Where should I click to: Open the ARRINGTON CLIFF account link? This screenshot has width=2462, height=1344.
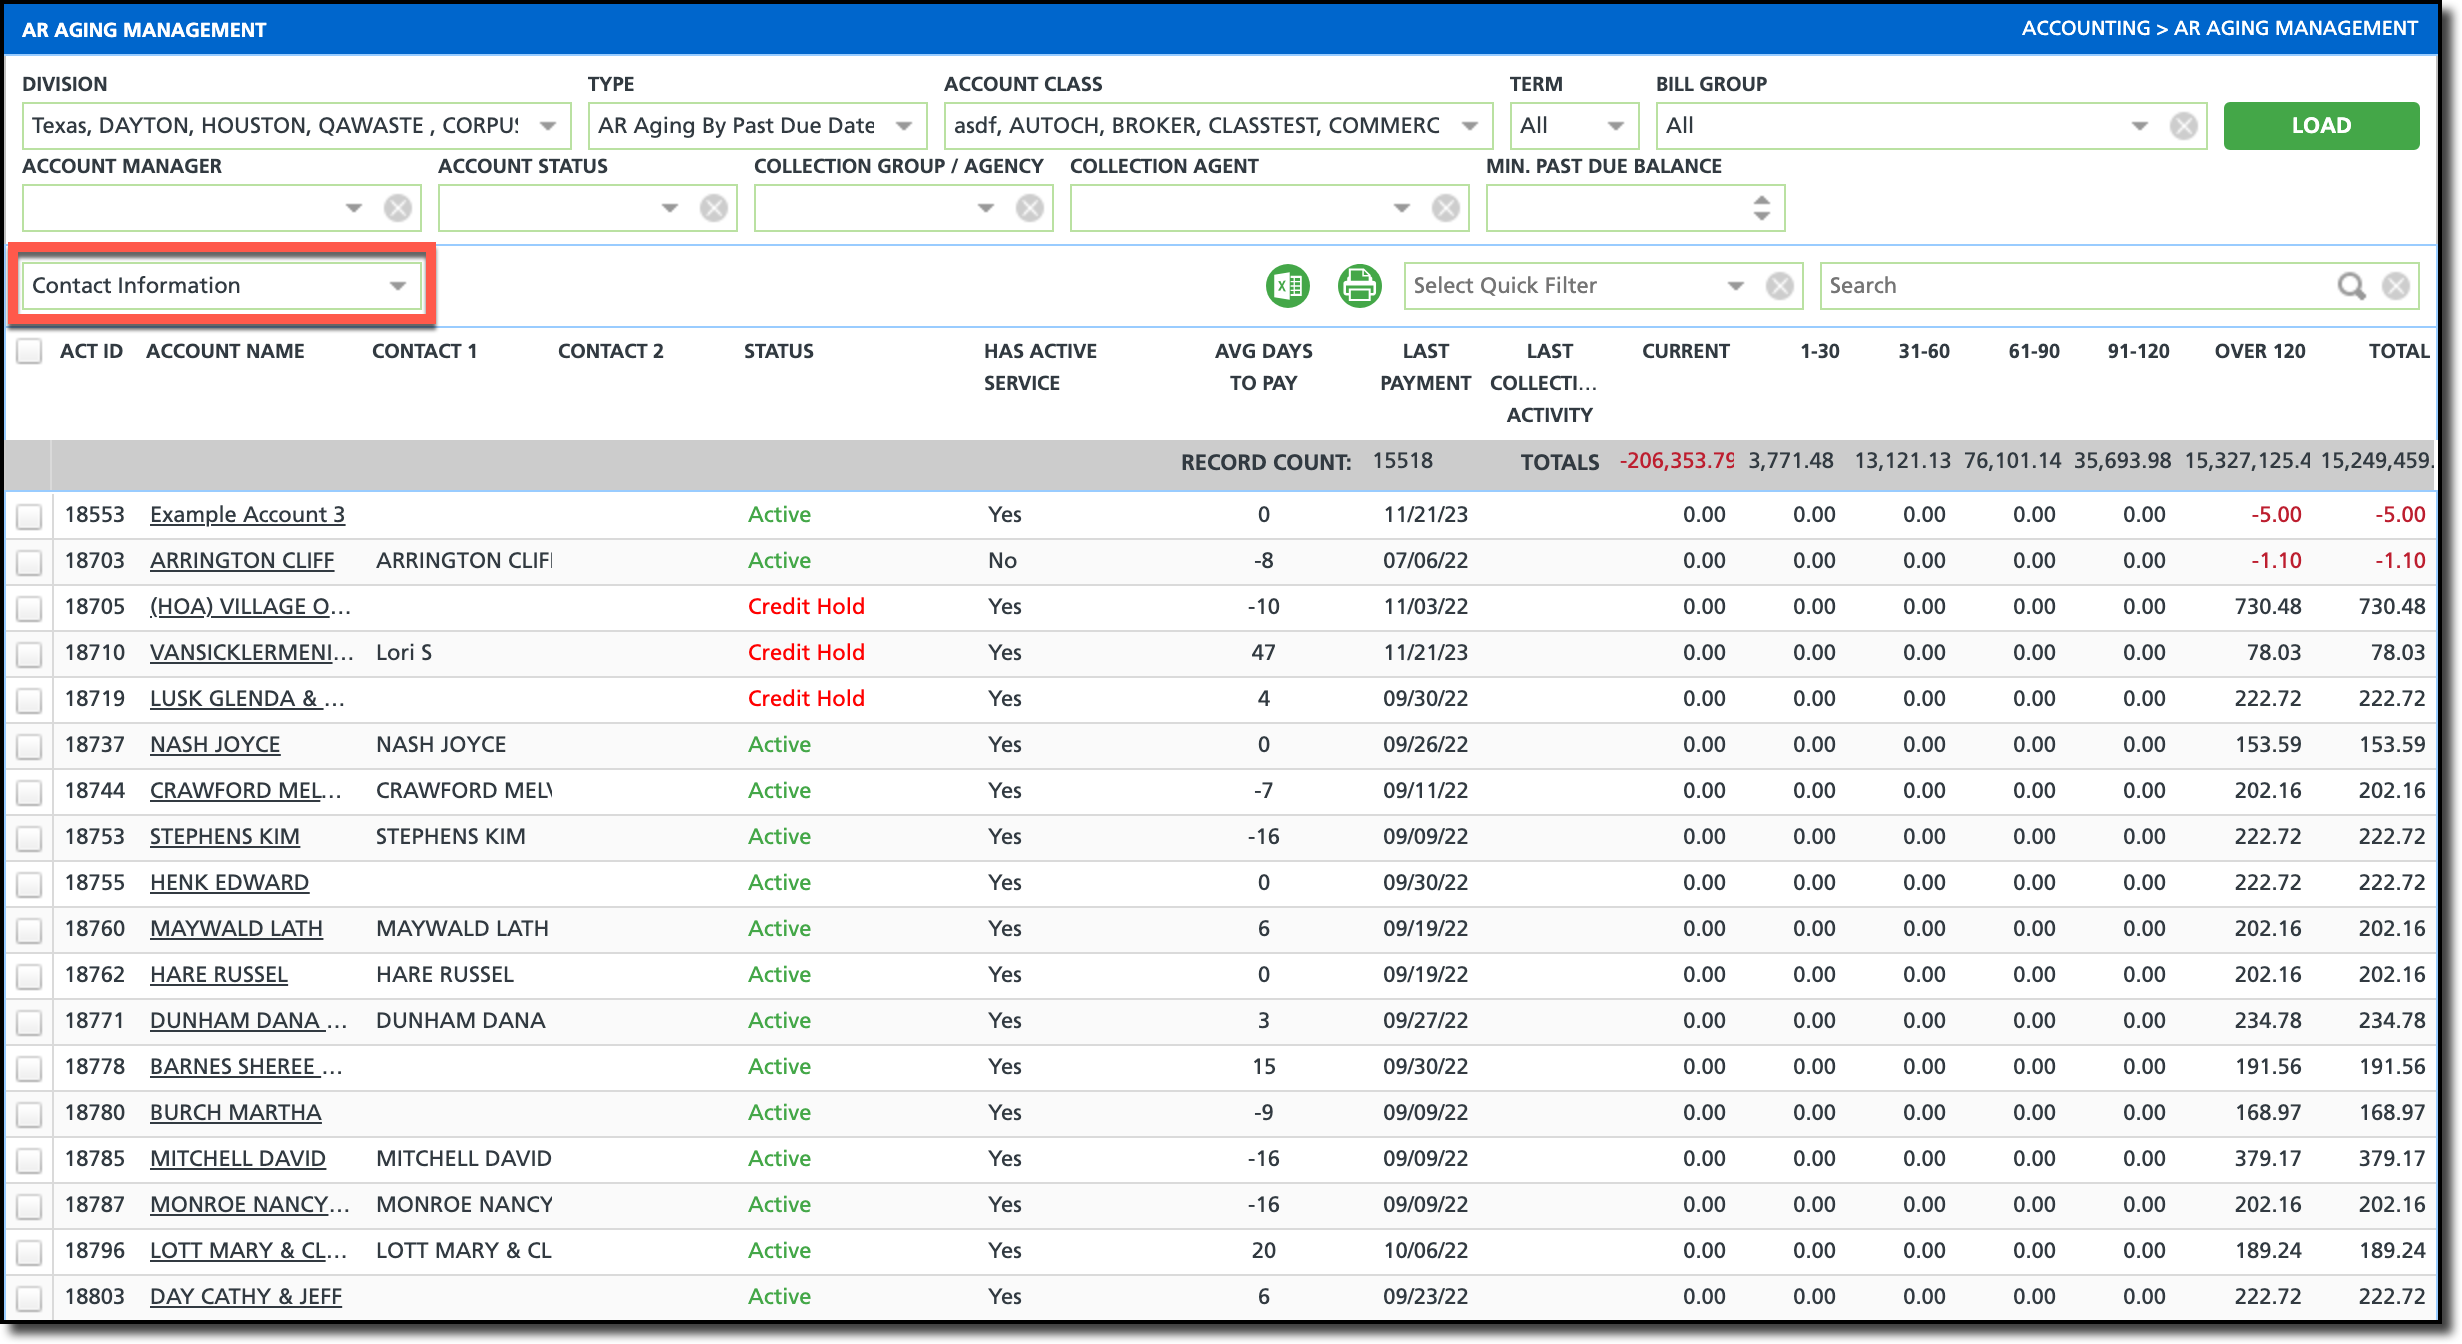click(x=241, y=561)
